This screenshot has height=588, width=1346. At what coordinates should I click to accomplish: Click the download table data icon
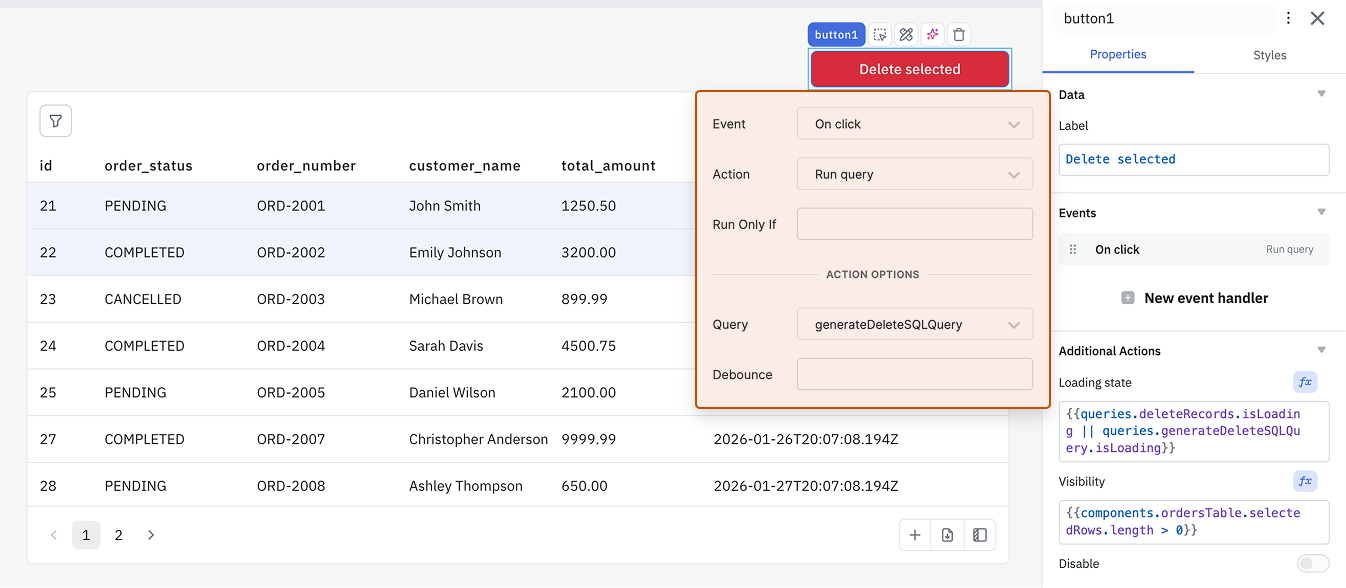pyautogui.click(x=947, y=535)
